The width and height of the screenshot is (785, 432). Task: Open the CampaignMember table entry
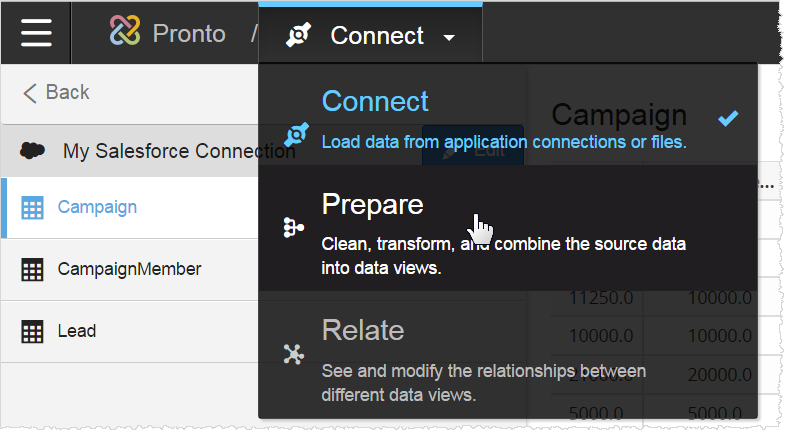point(129,269)
